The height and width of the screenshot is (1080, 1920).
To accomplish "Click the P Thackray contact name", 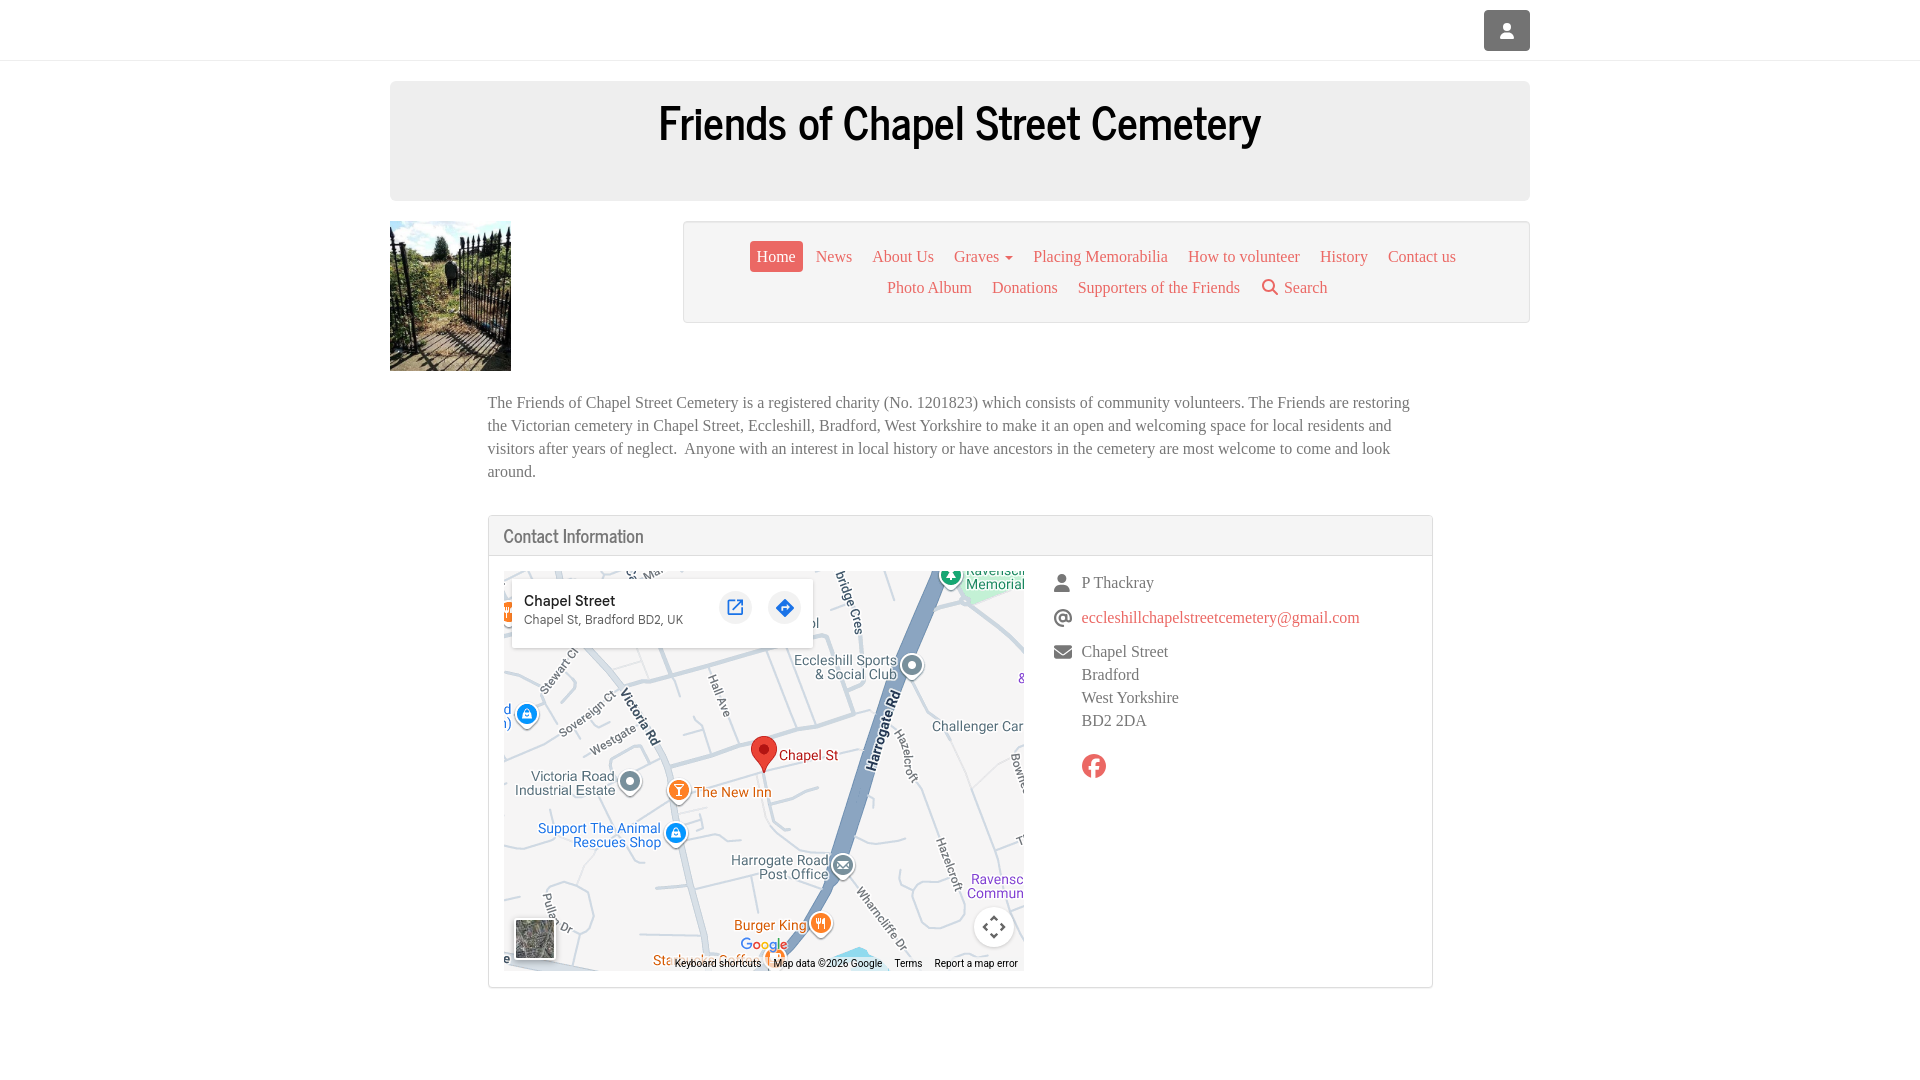I will [1117, 583].
